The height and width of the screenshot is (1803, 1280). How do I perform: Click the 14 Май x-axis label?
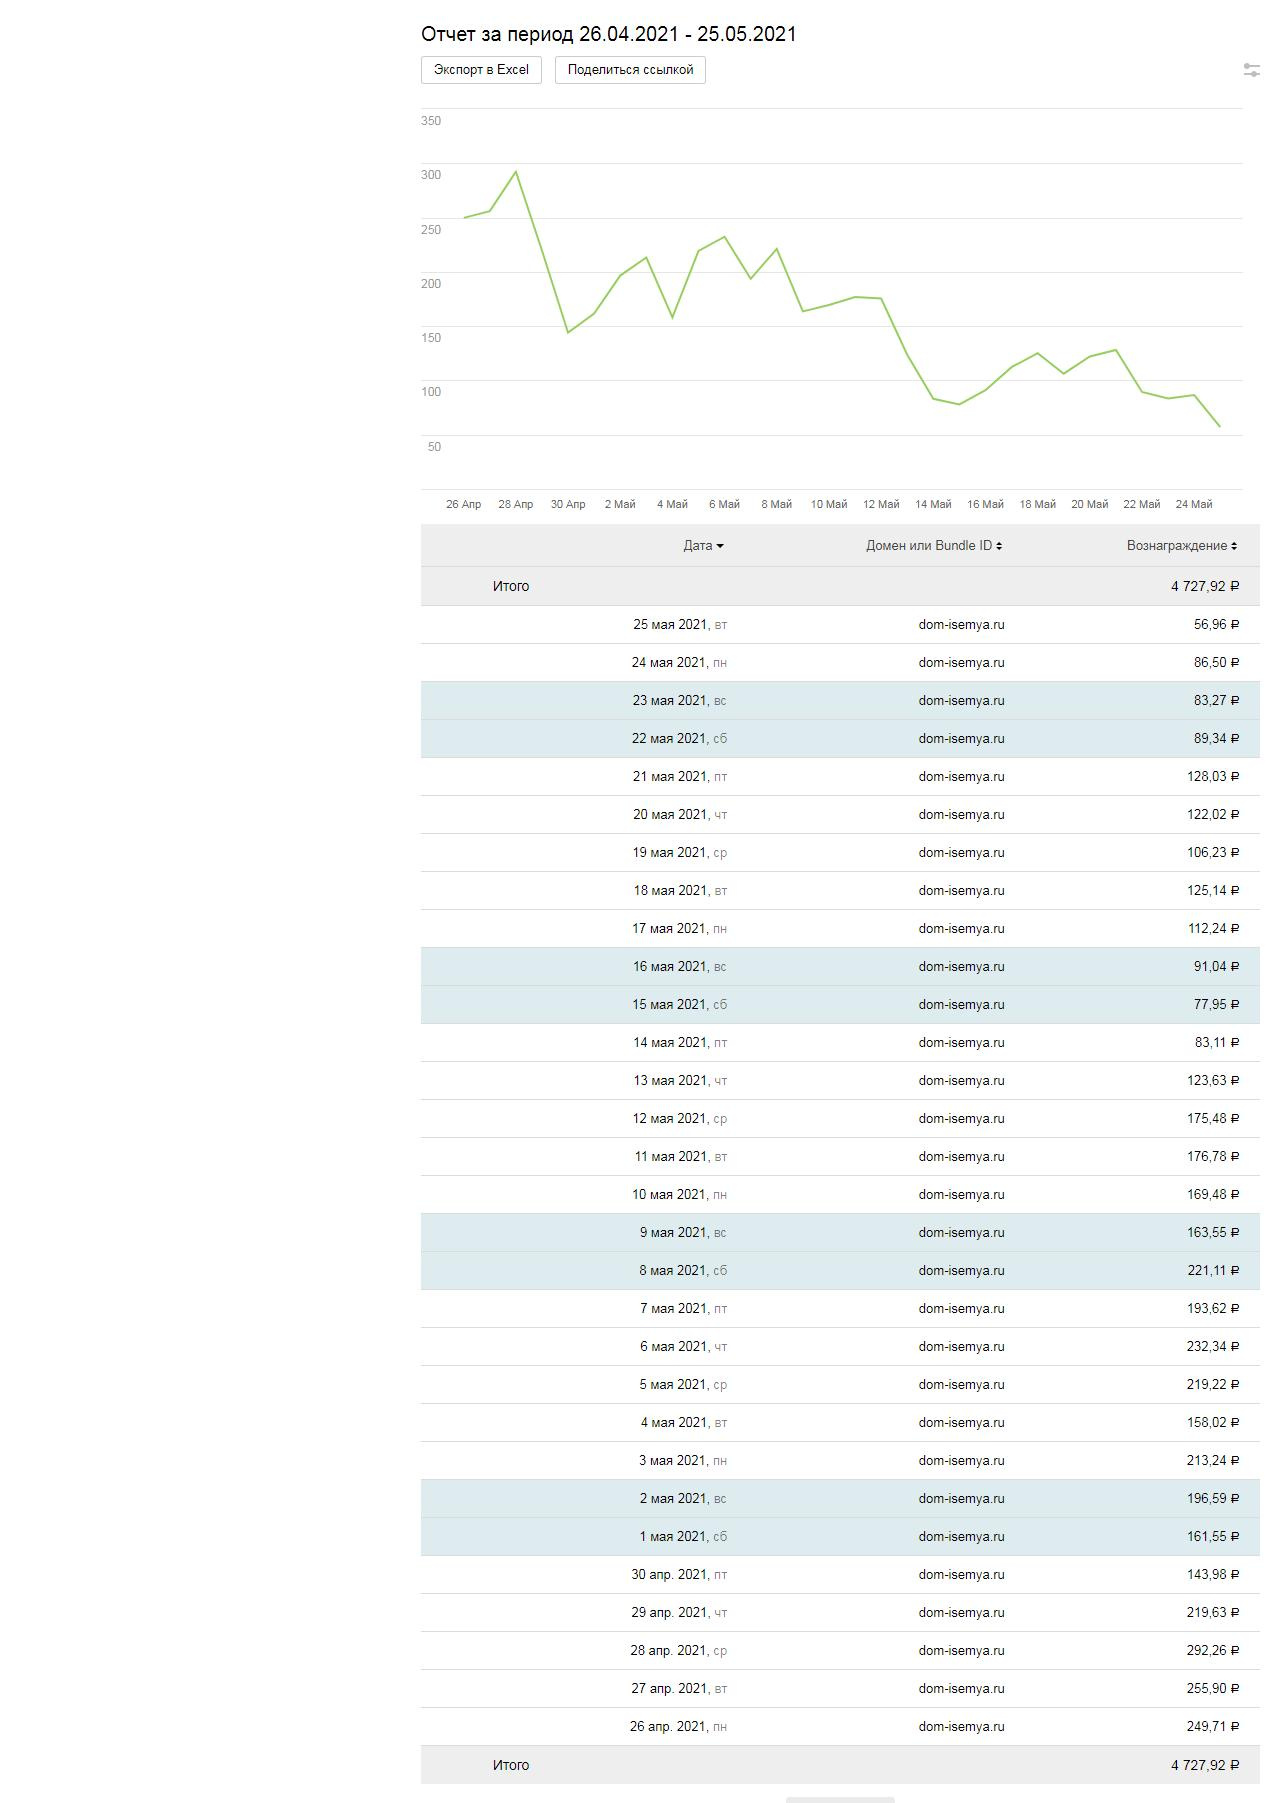click(933, 504)
